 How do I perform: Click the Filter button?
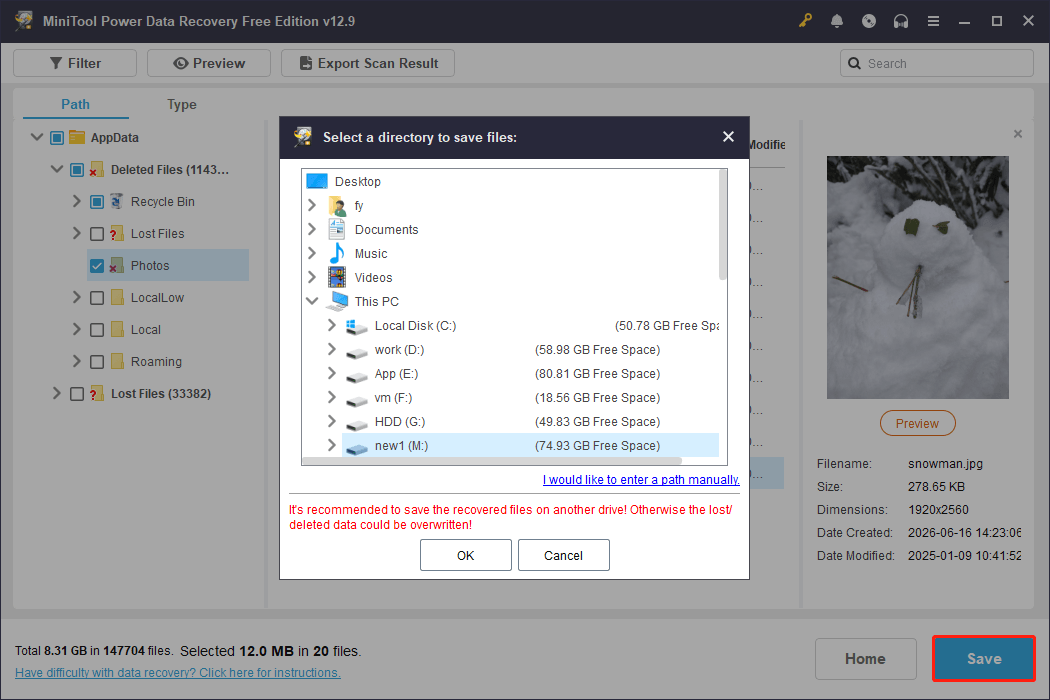75,63
